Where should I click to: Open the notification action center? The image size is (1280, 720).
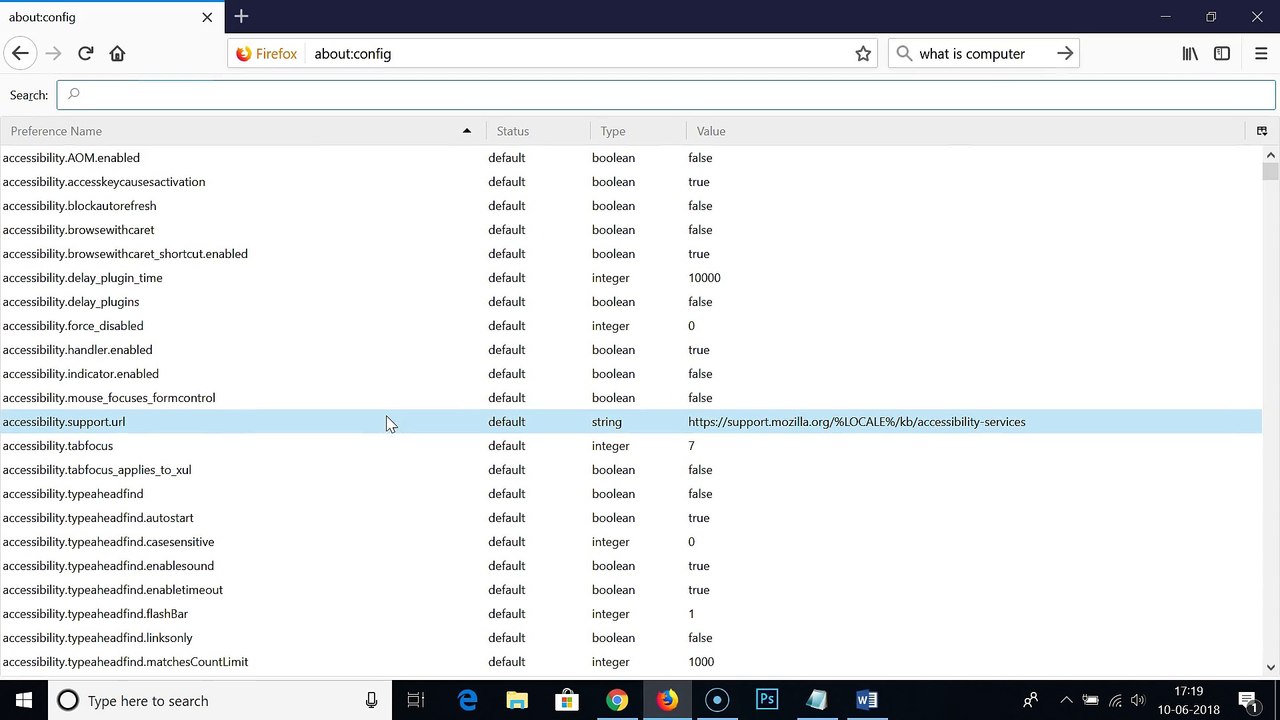coord(1248,700)
